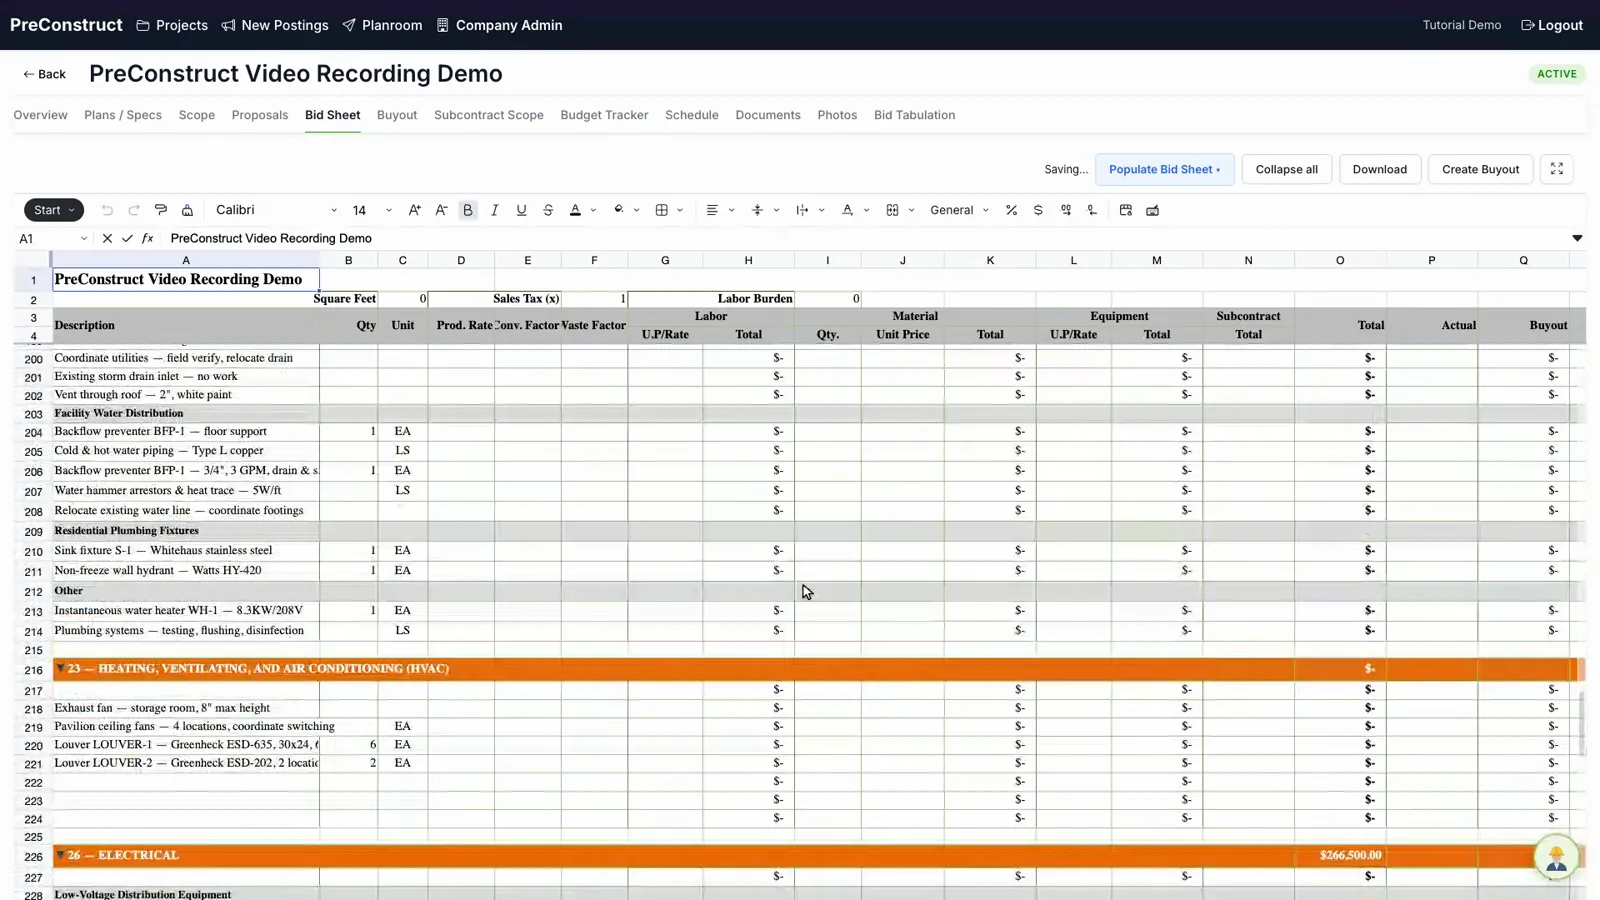Image resolution: width=1600 pixels, height=900 pixels.
Task: Open text wrap options
Action: tap(802, 210)
